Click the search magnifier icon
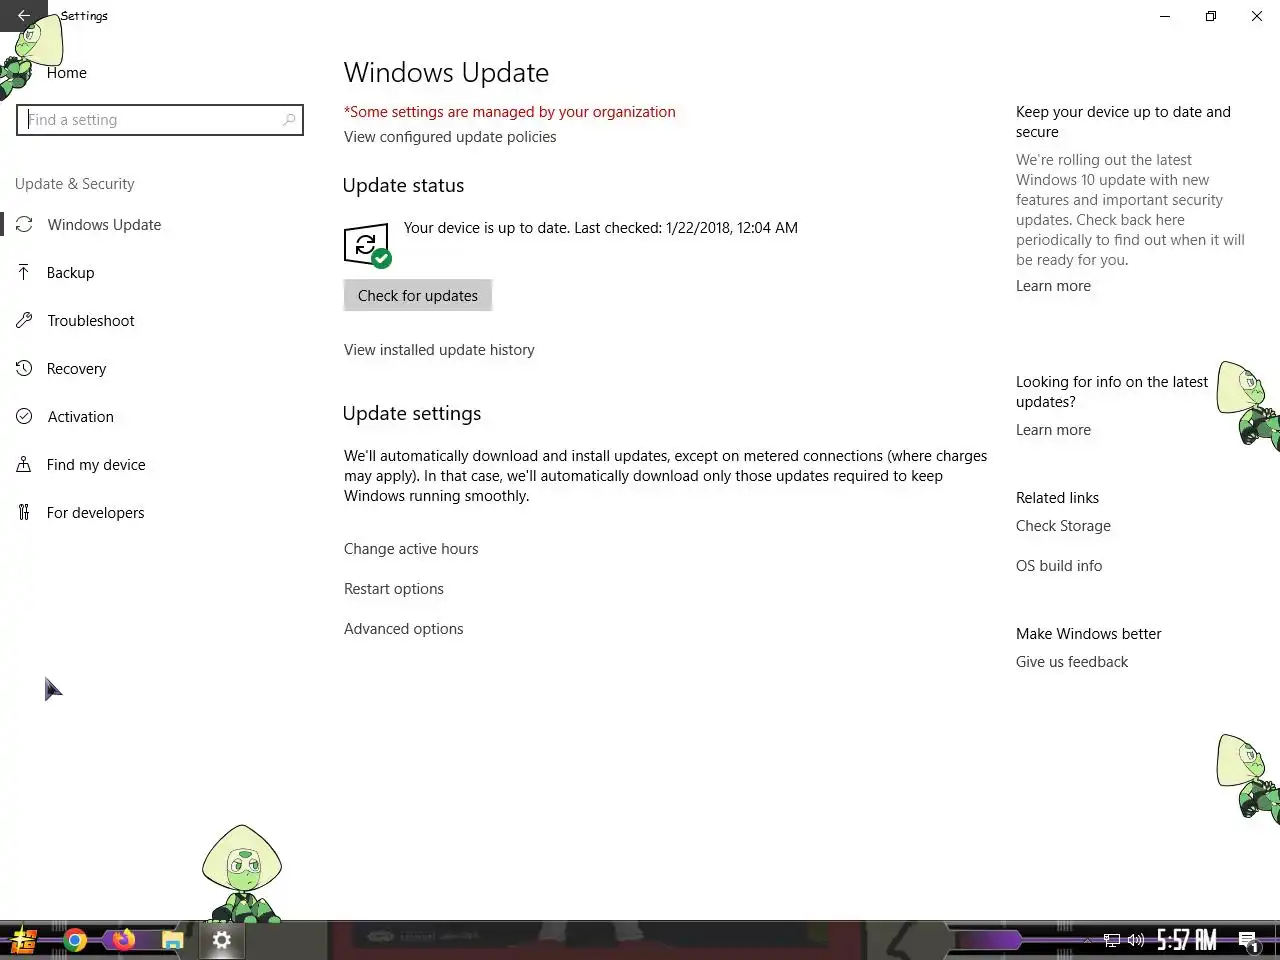 click(289, 120)
